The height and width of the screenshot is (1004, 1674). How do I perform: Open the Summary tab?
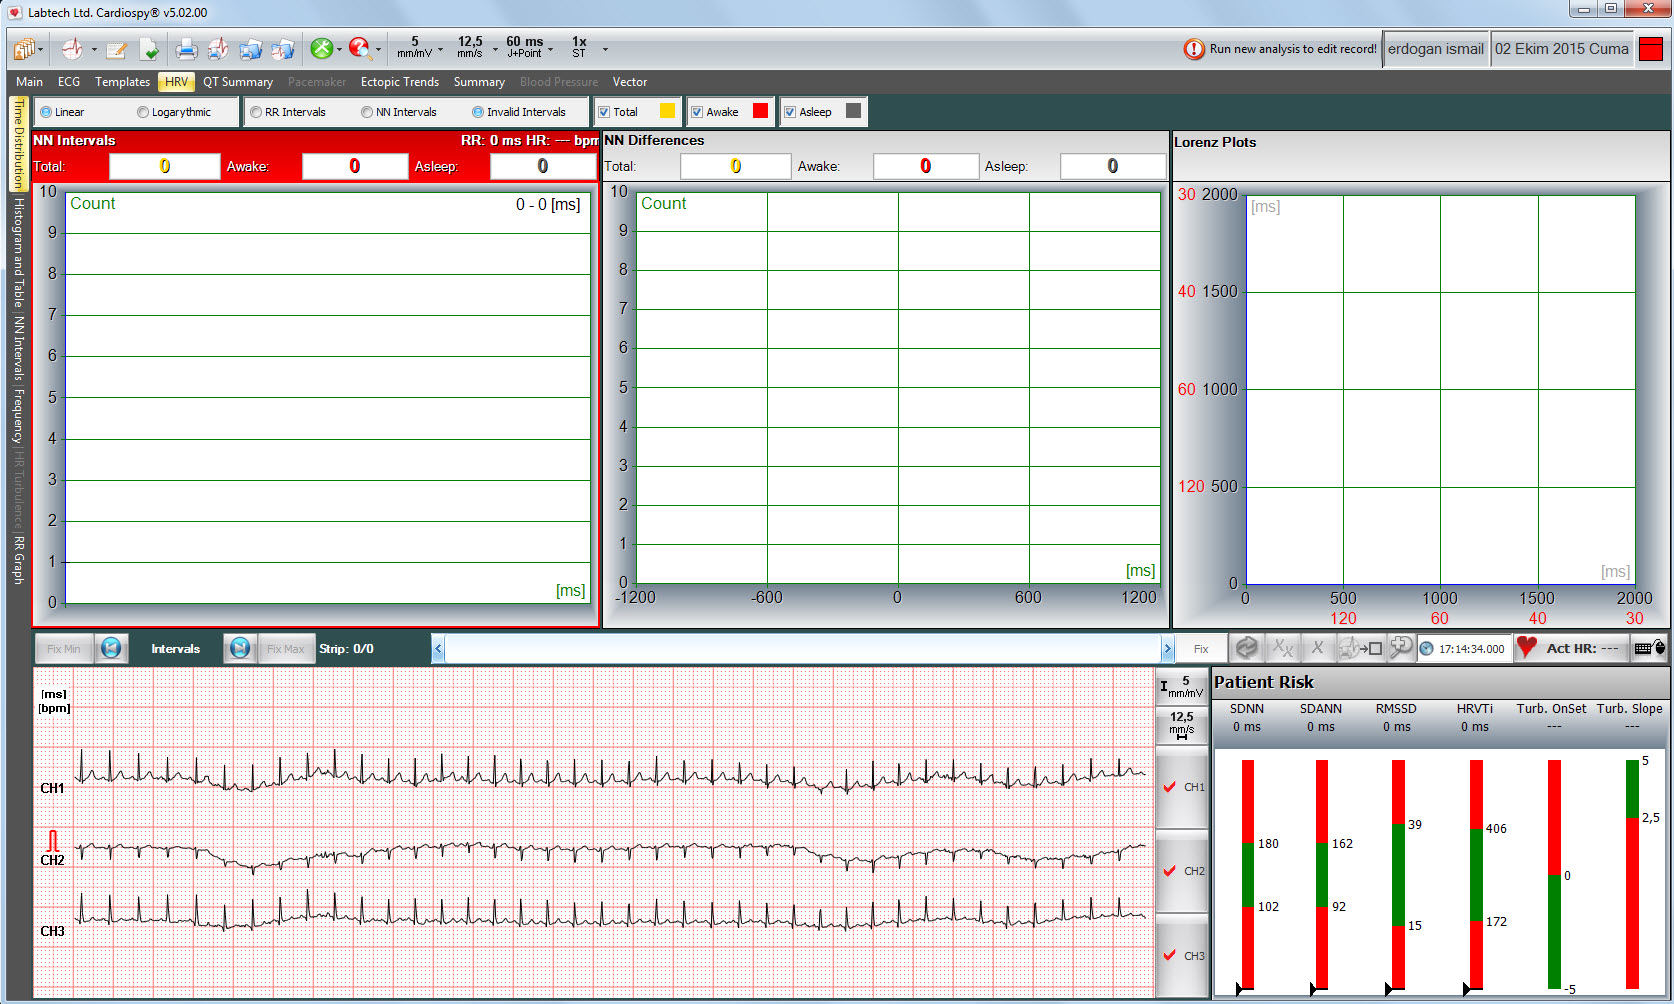tap(479, 82)
